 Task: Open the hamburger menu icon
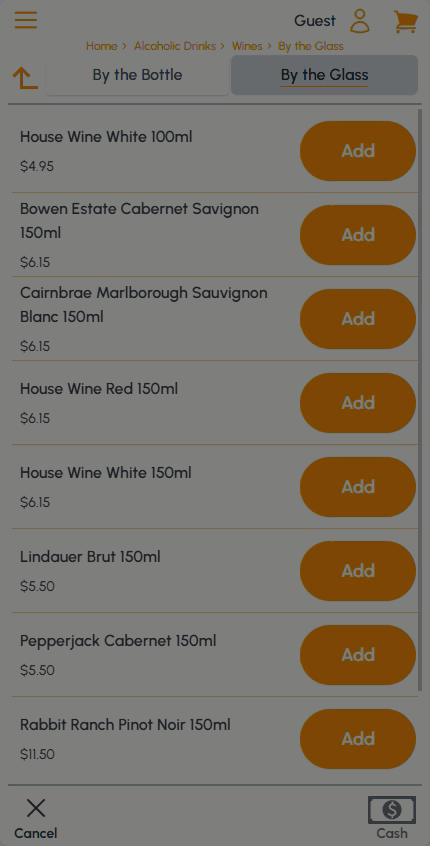tap(26, 21)
